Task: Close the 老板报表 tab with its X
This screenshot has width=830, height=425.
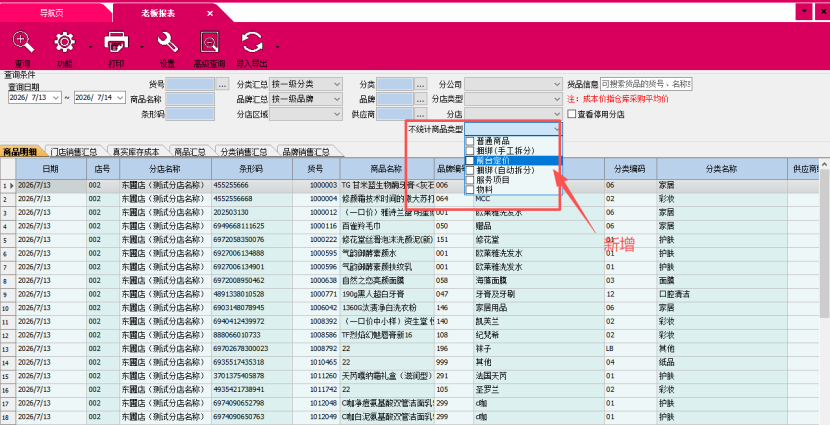Action: 210,14
